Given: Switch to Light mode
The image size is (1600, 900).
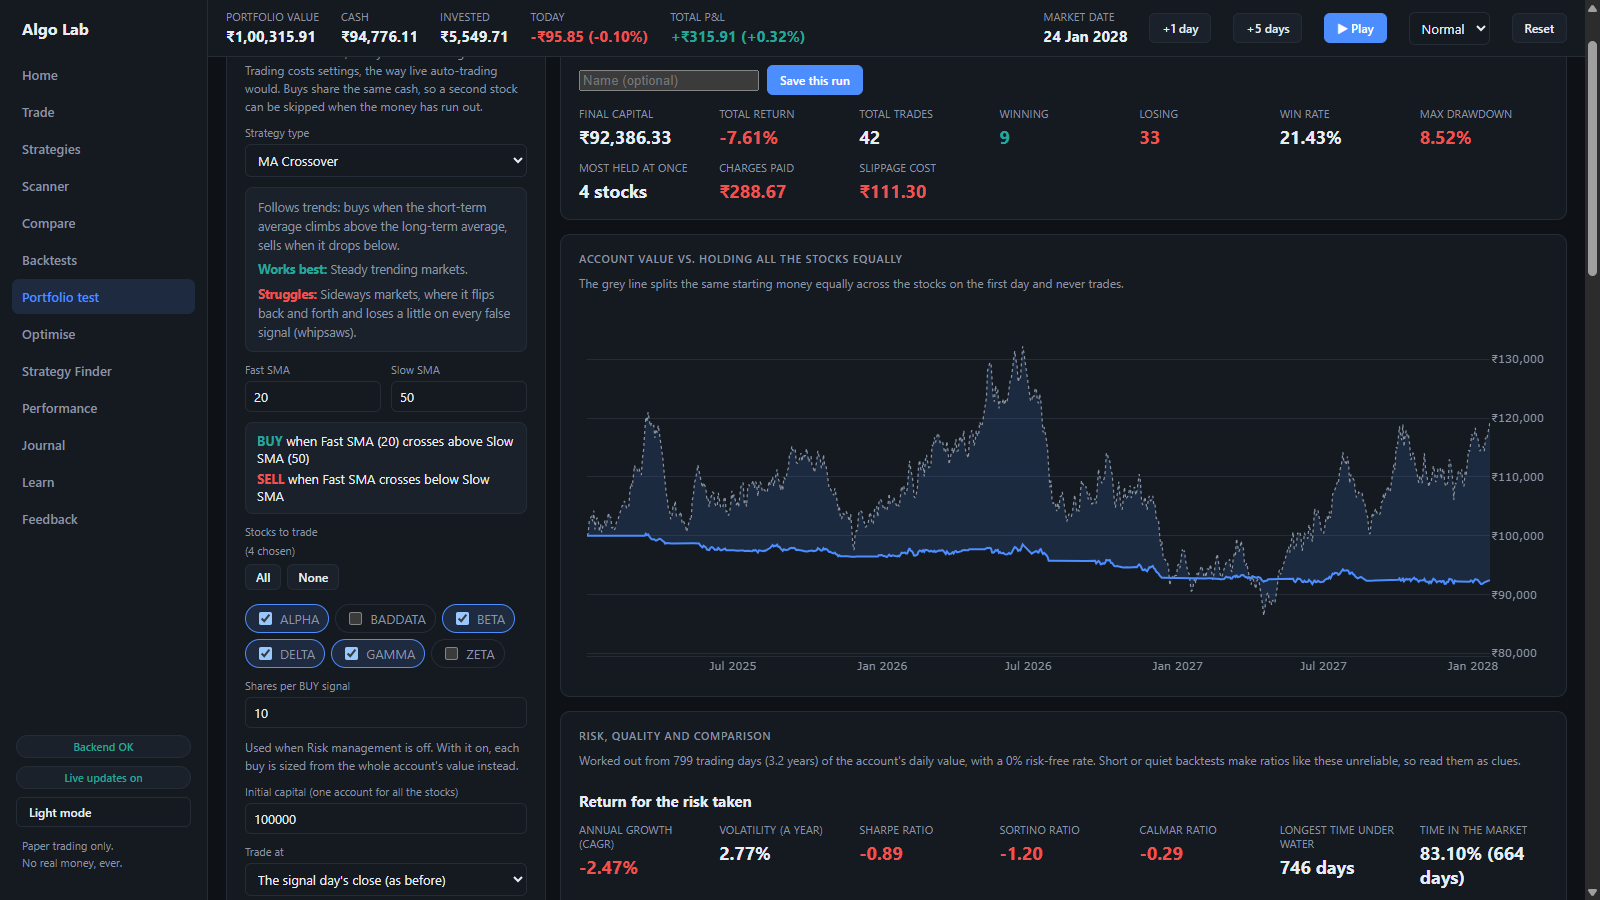Looking at the screenshot, I should pos(103,812).
